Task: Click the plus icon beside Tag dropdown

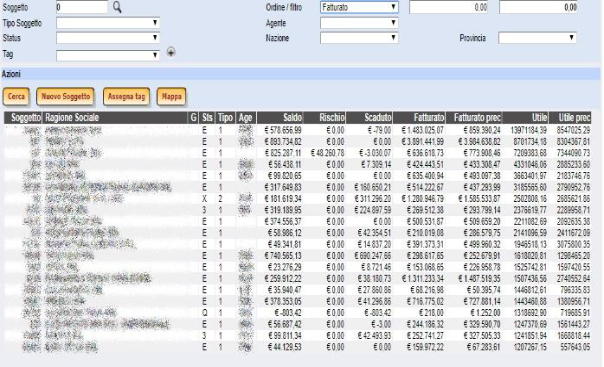Action: coord(171,52)
